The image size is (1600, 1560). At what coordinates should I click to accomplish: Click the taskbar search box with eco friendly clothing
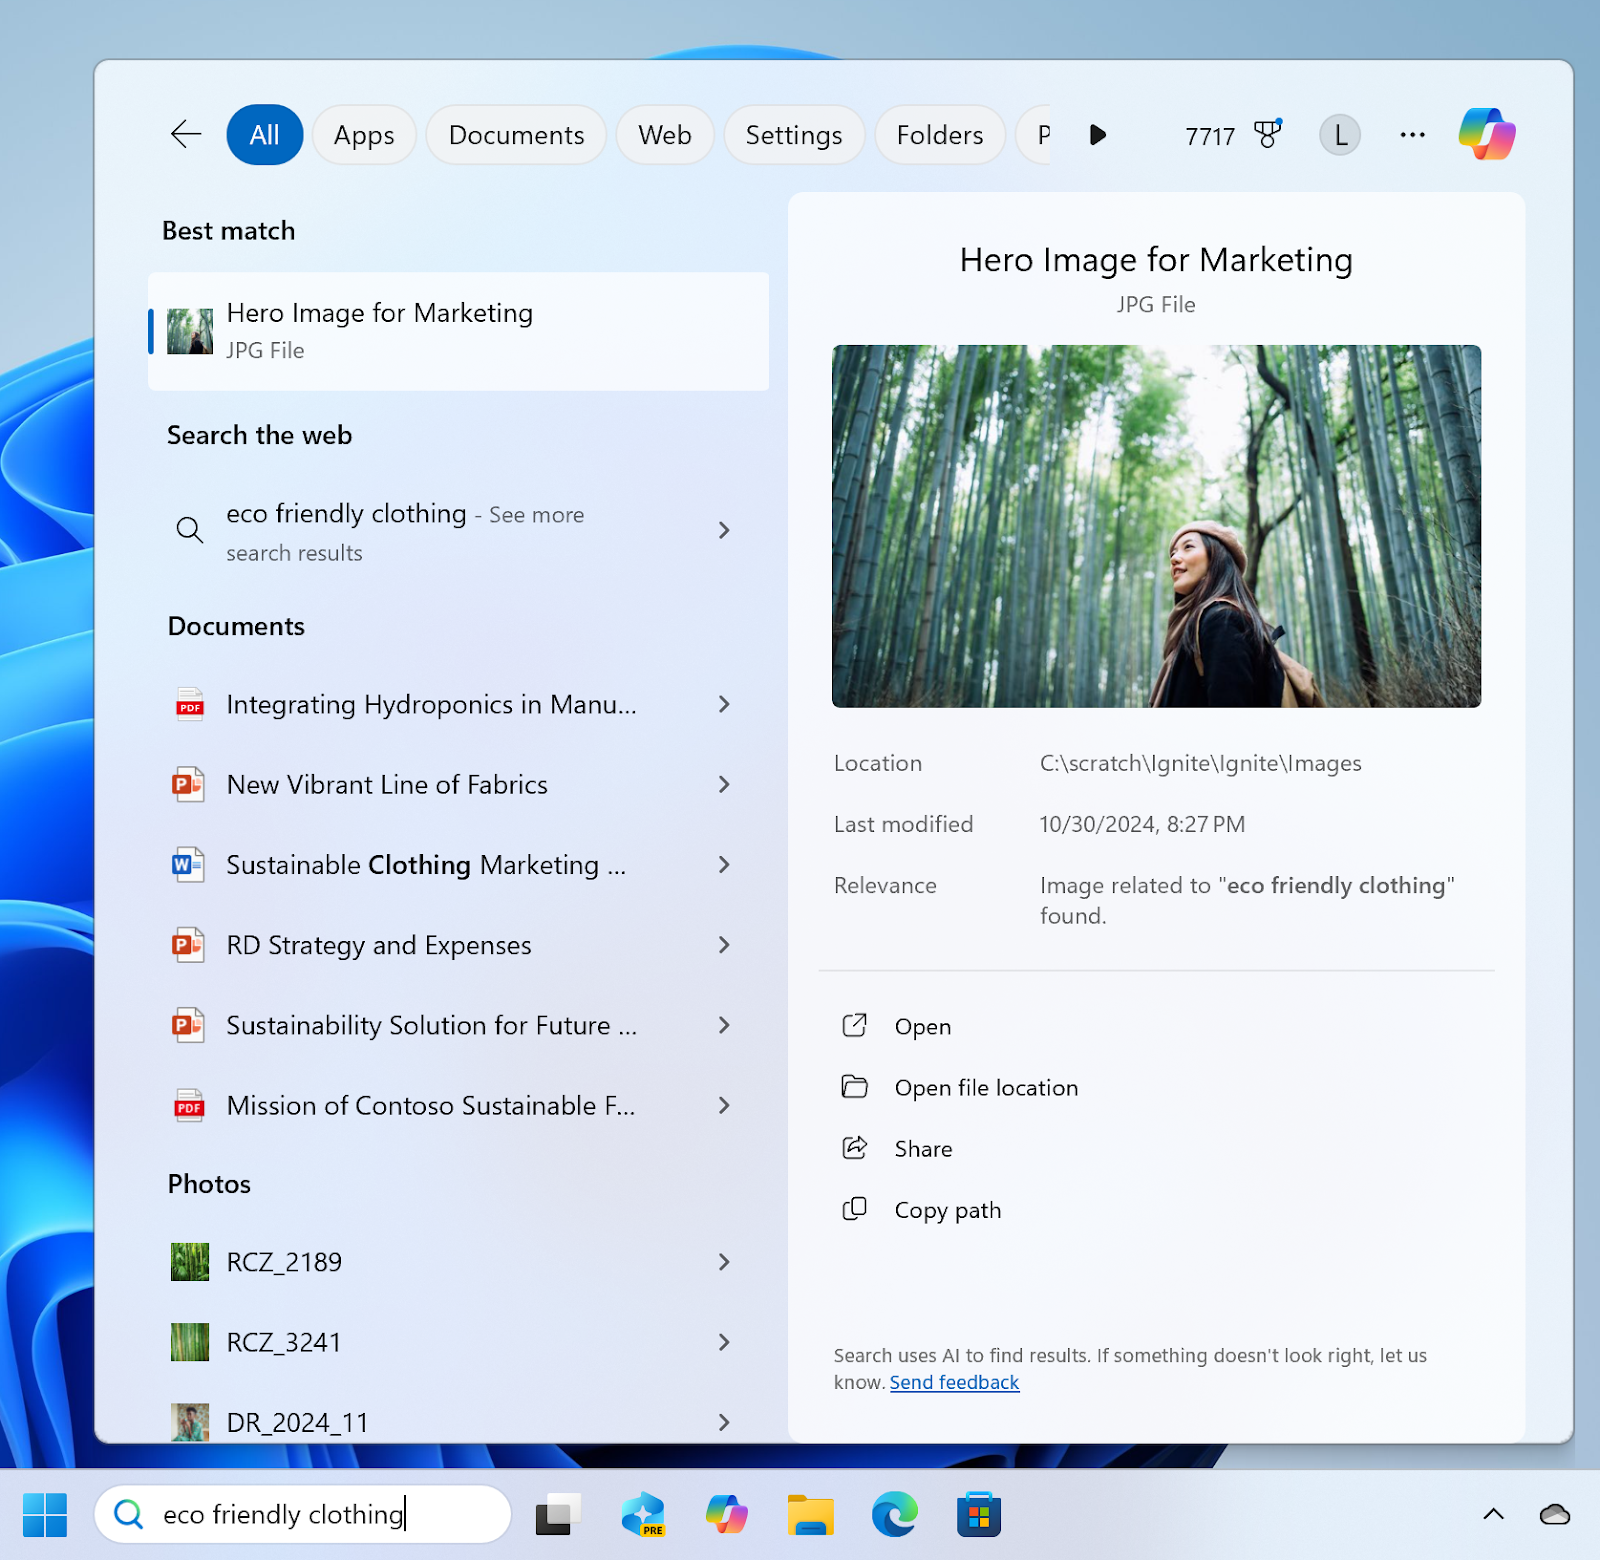(x=303, y=1515)
